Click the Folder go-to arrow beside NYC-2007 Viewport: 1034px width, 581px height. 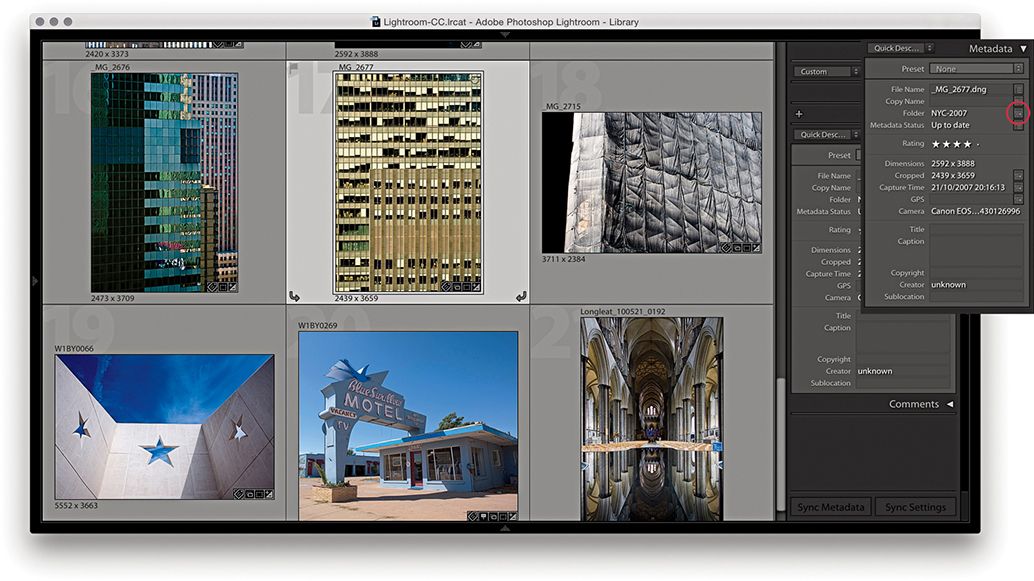tap(1018, 113)
